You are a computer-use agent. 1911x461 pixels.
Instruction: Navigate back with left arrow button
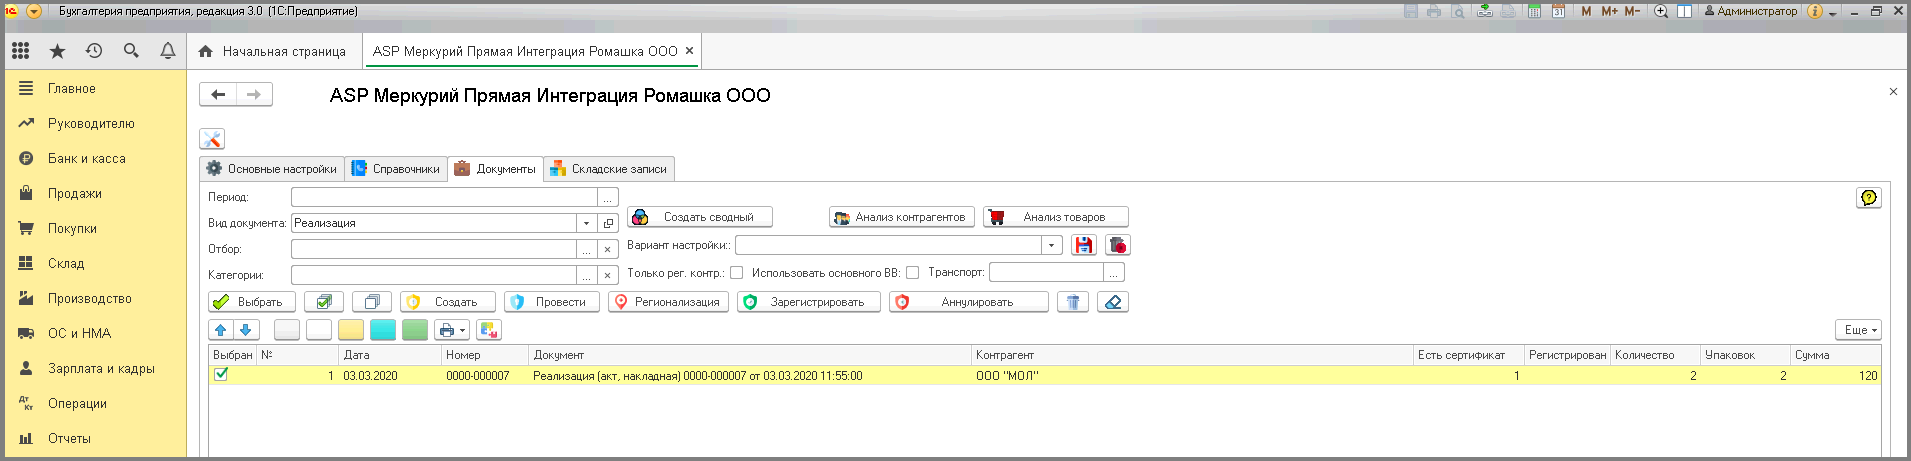(218, 94)
